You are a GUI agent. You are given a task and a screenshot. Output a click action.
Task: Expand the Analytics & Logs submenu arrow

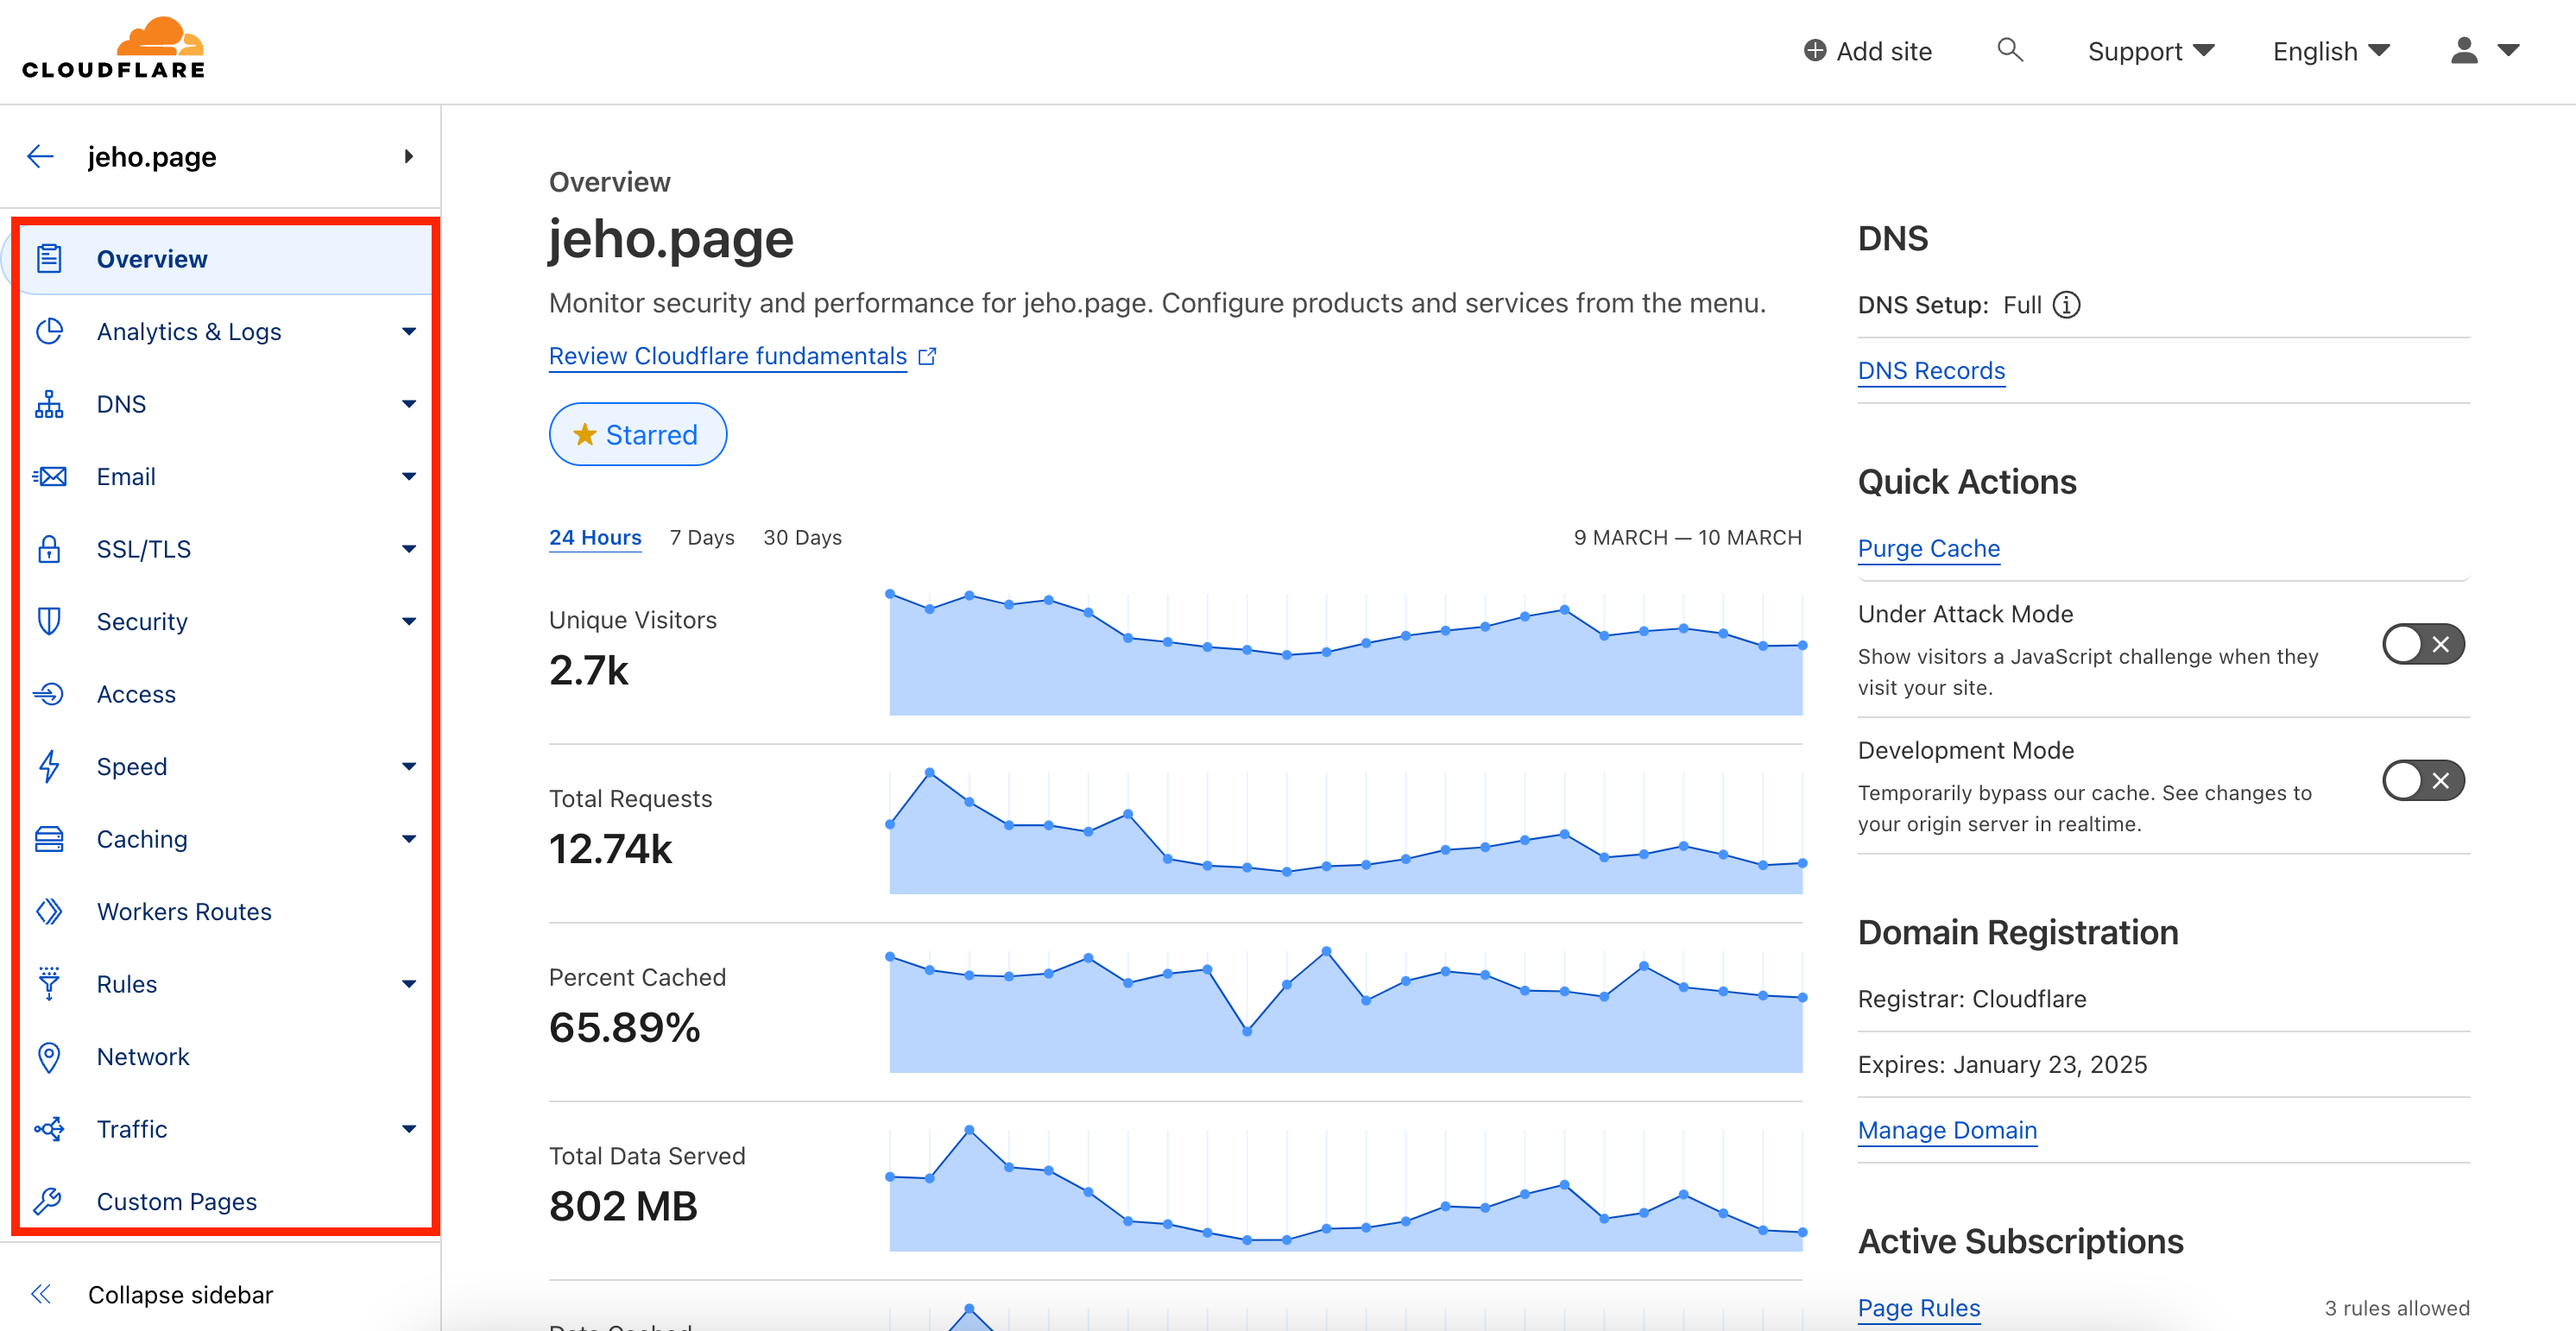coord(409,331)
